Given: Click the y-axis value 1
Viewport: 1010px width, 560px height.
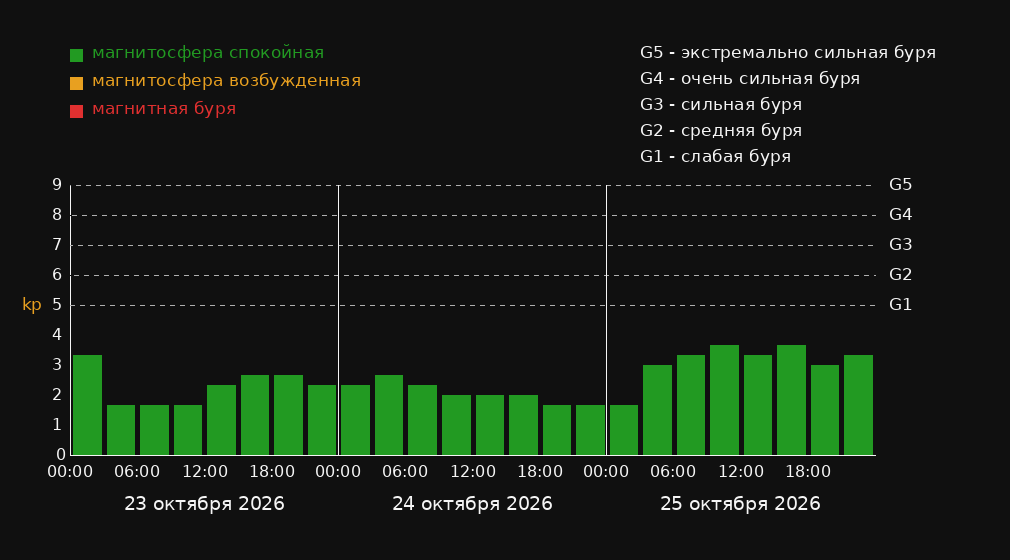Looking at the screenshot, I should click(57, 425).
